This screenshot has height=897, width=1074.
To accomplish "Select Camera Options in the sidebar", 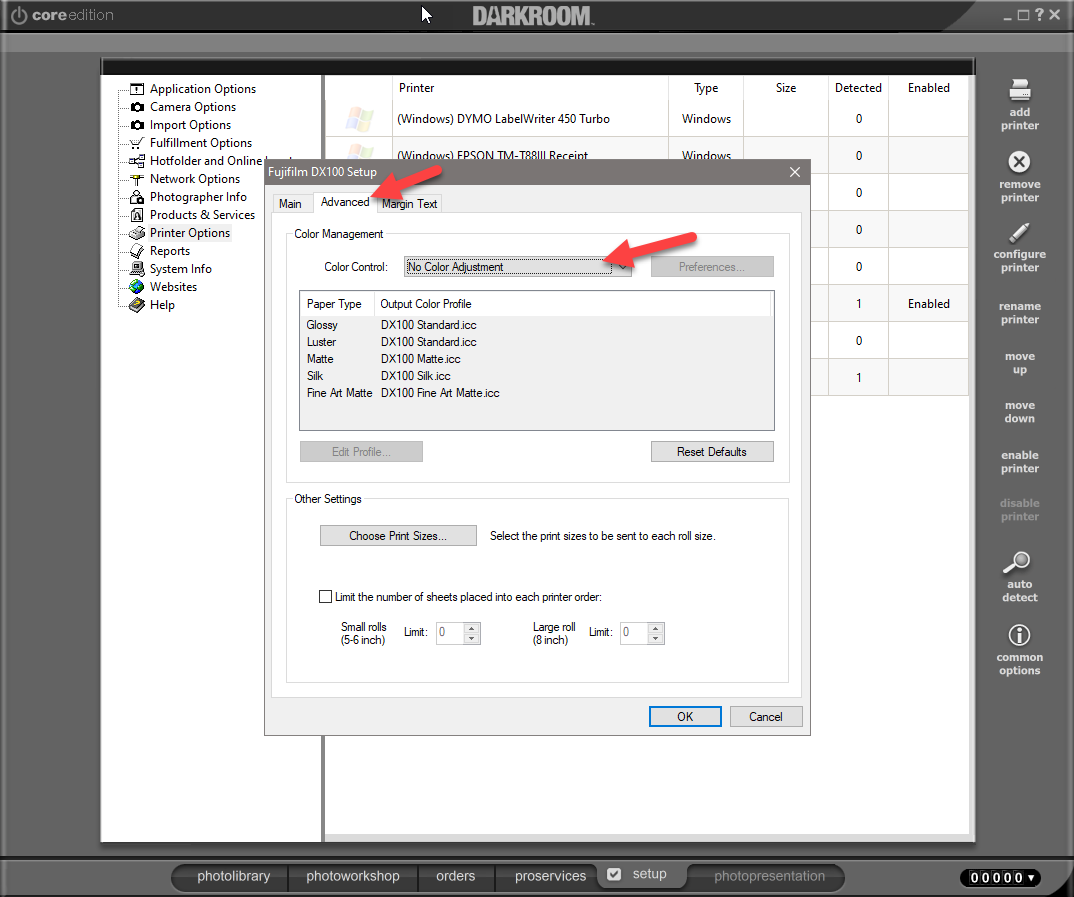I will (x=192, y=107).
